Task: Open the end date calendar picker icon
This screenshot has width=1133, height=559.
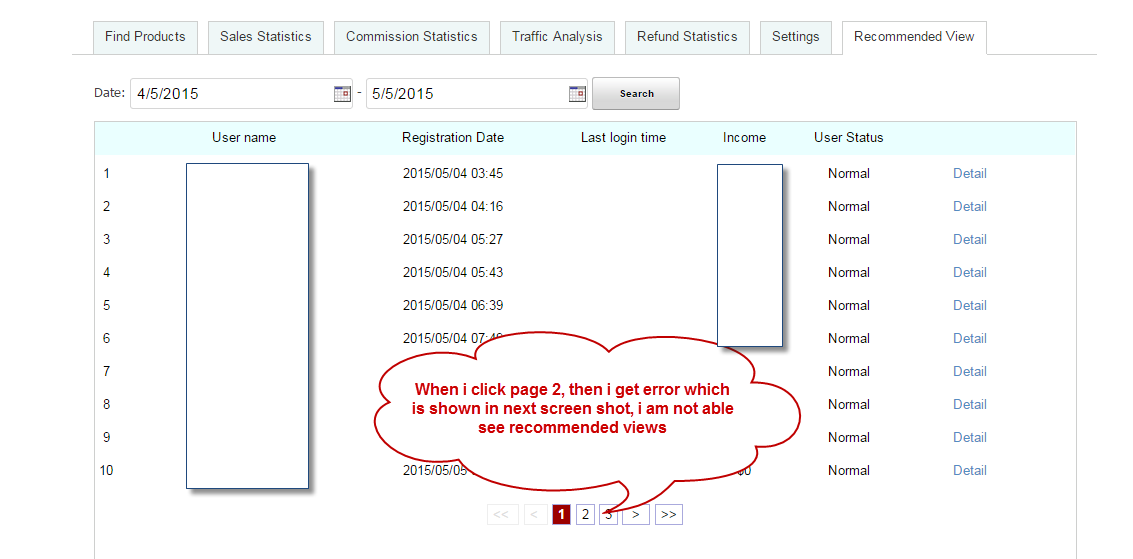Action: (x=577, y=93)
